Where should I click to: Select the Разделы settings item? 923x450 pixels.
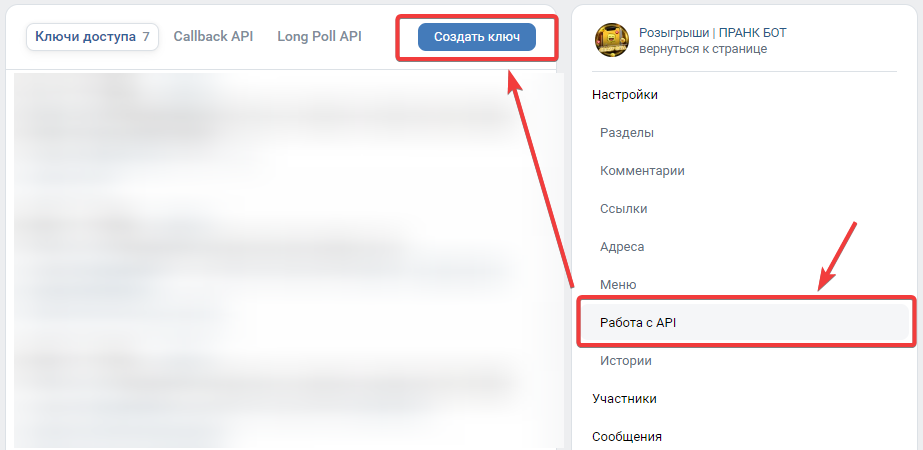pyautogui.click(x=627, y=133)
